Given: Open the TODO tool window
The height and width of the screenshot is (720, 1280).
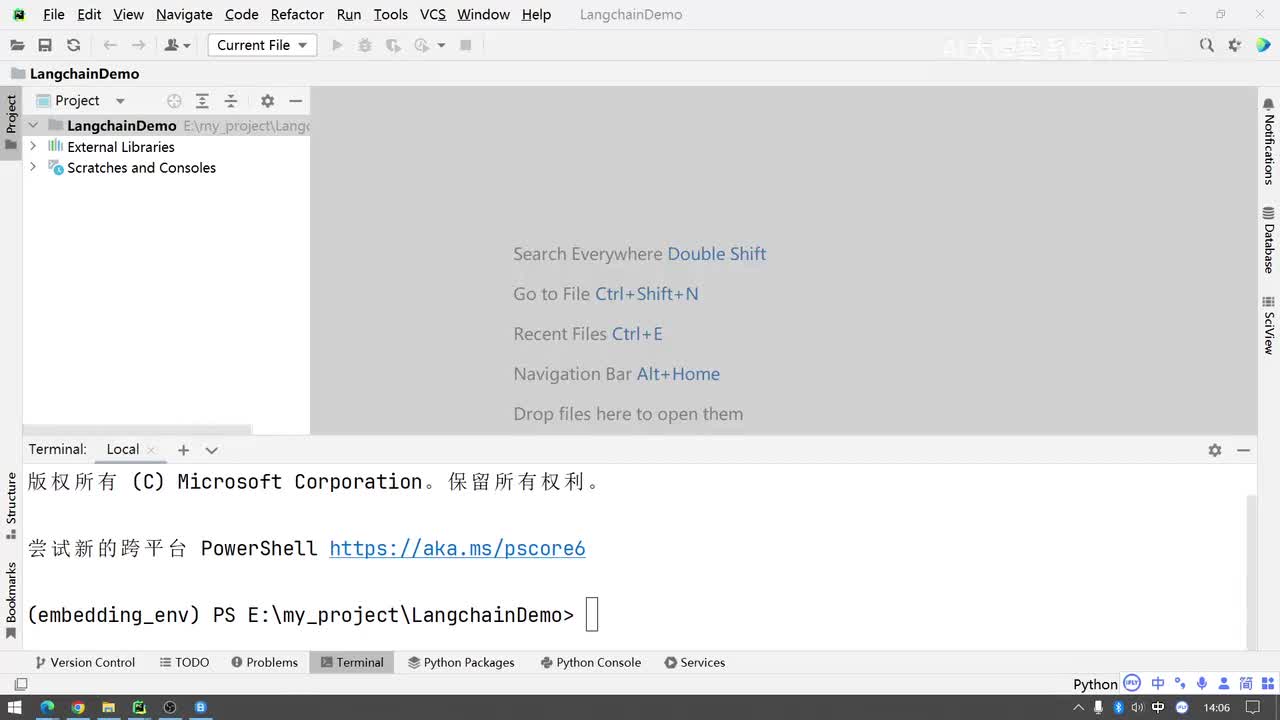Looking at the screenshot, I should pos(184,662).
